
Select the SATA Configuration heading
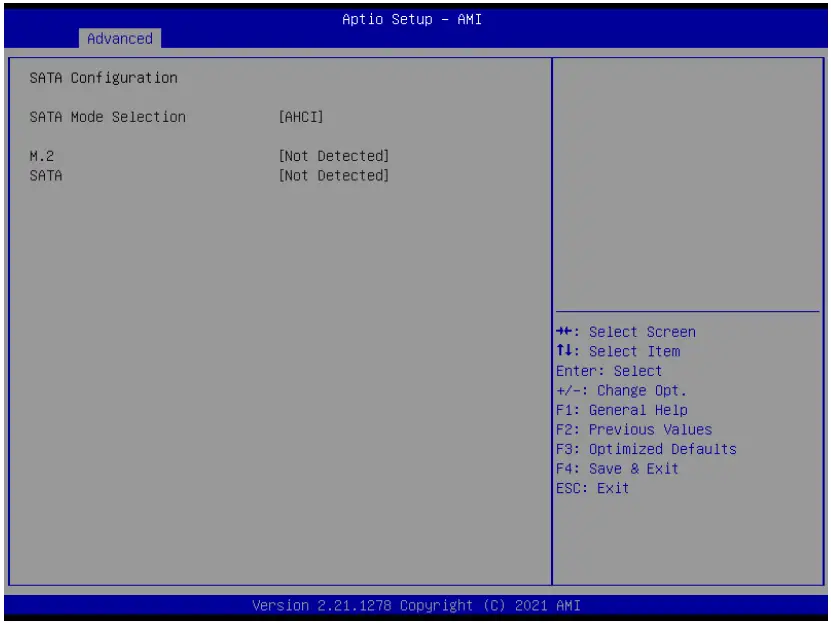103,77
